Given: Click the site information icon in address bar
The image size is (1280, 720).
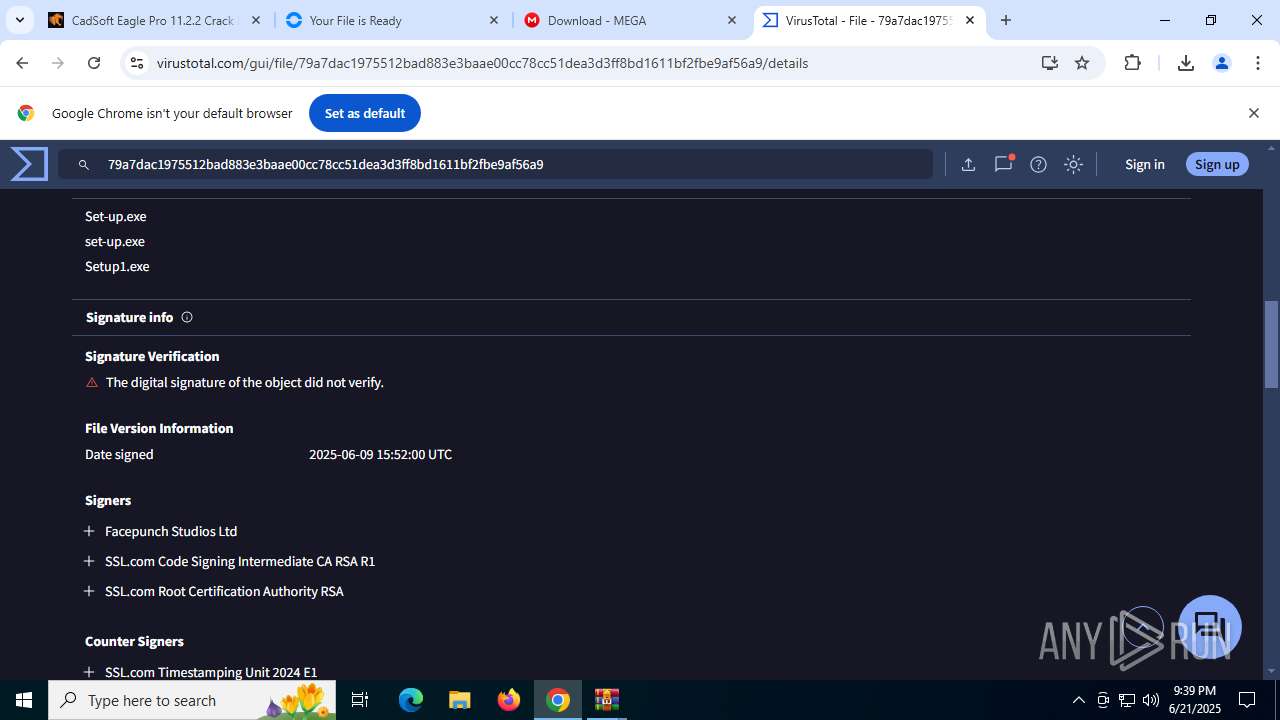Looking at the screenshot, I should (137, 63).
